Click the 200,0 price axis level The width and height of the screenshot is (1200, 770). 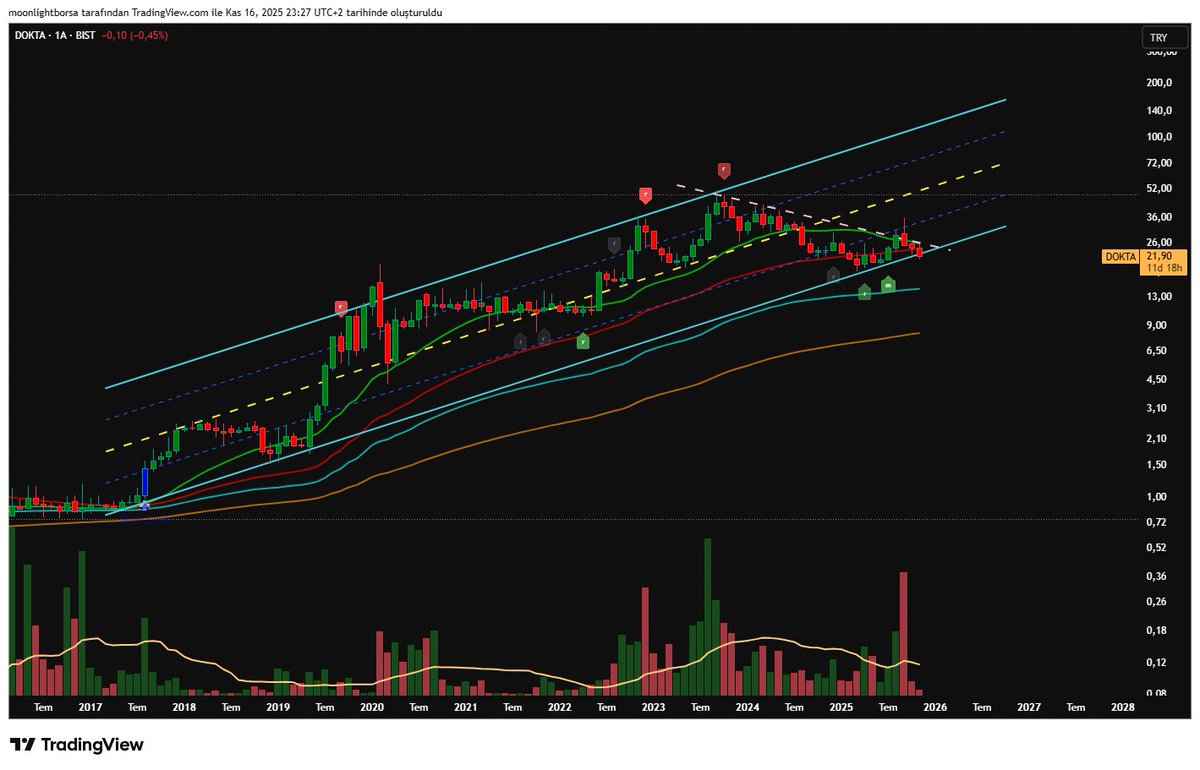click(1161, 83)
